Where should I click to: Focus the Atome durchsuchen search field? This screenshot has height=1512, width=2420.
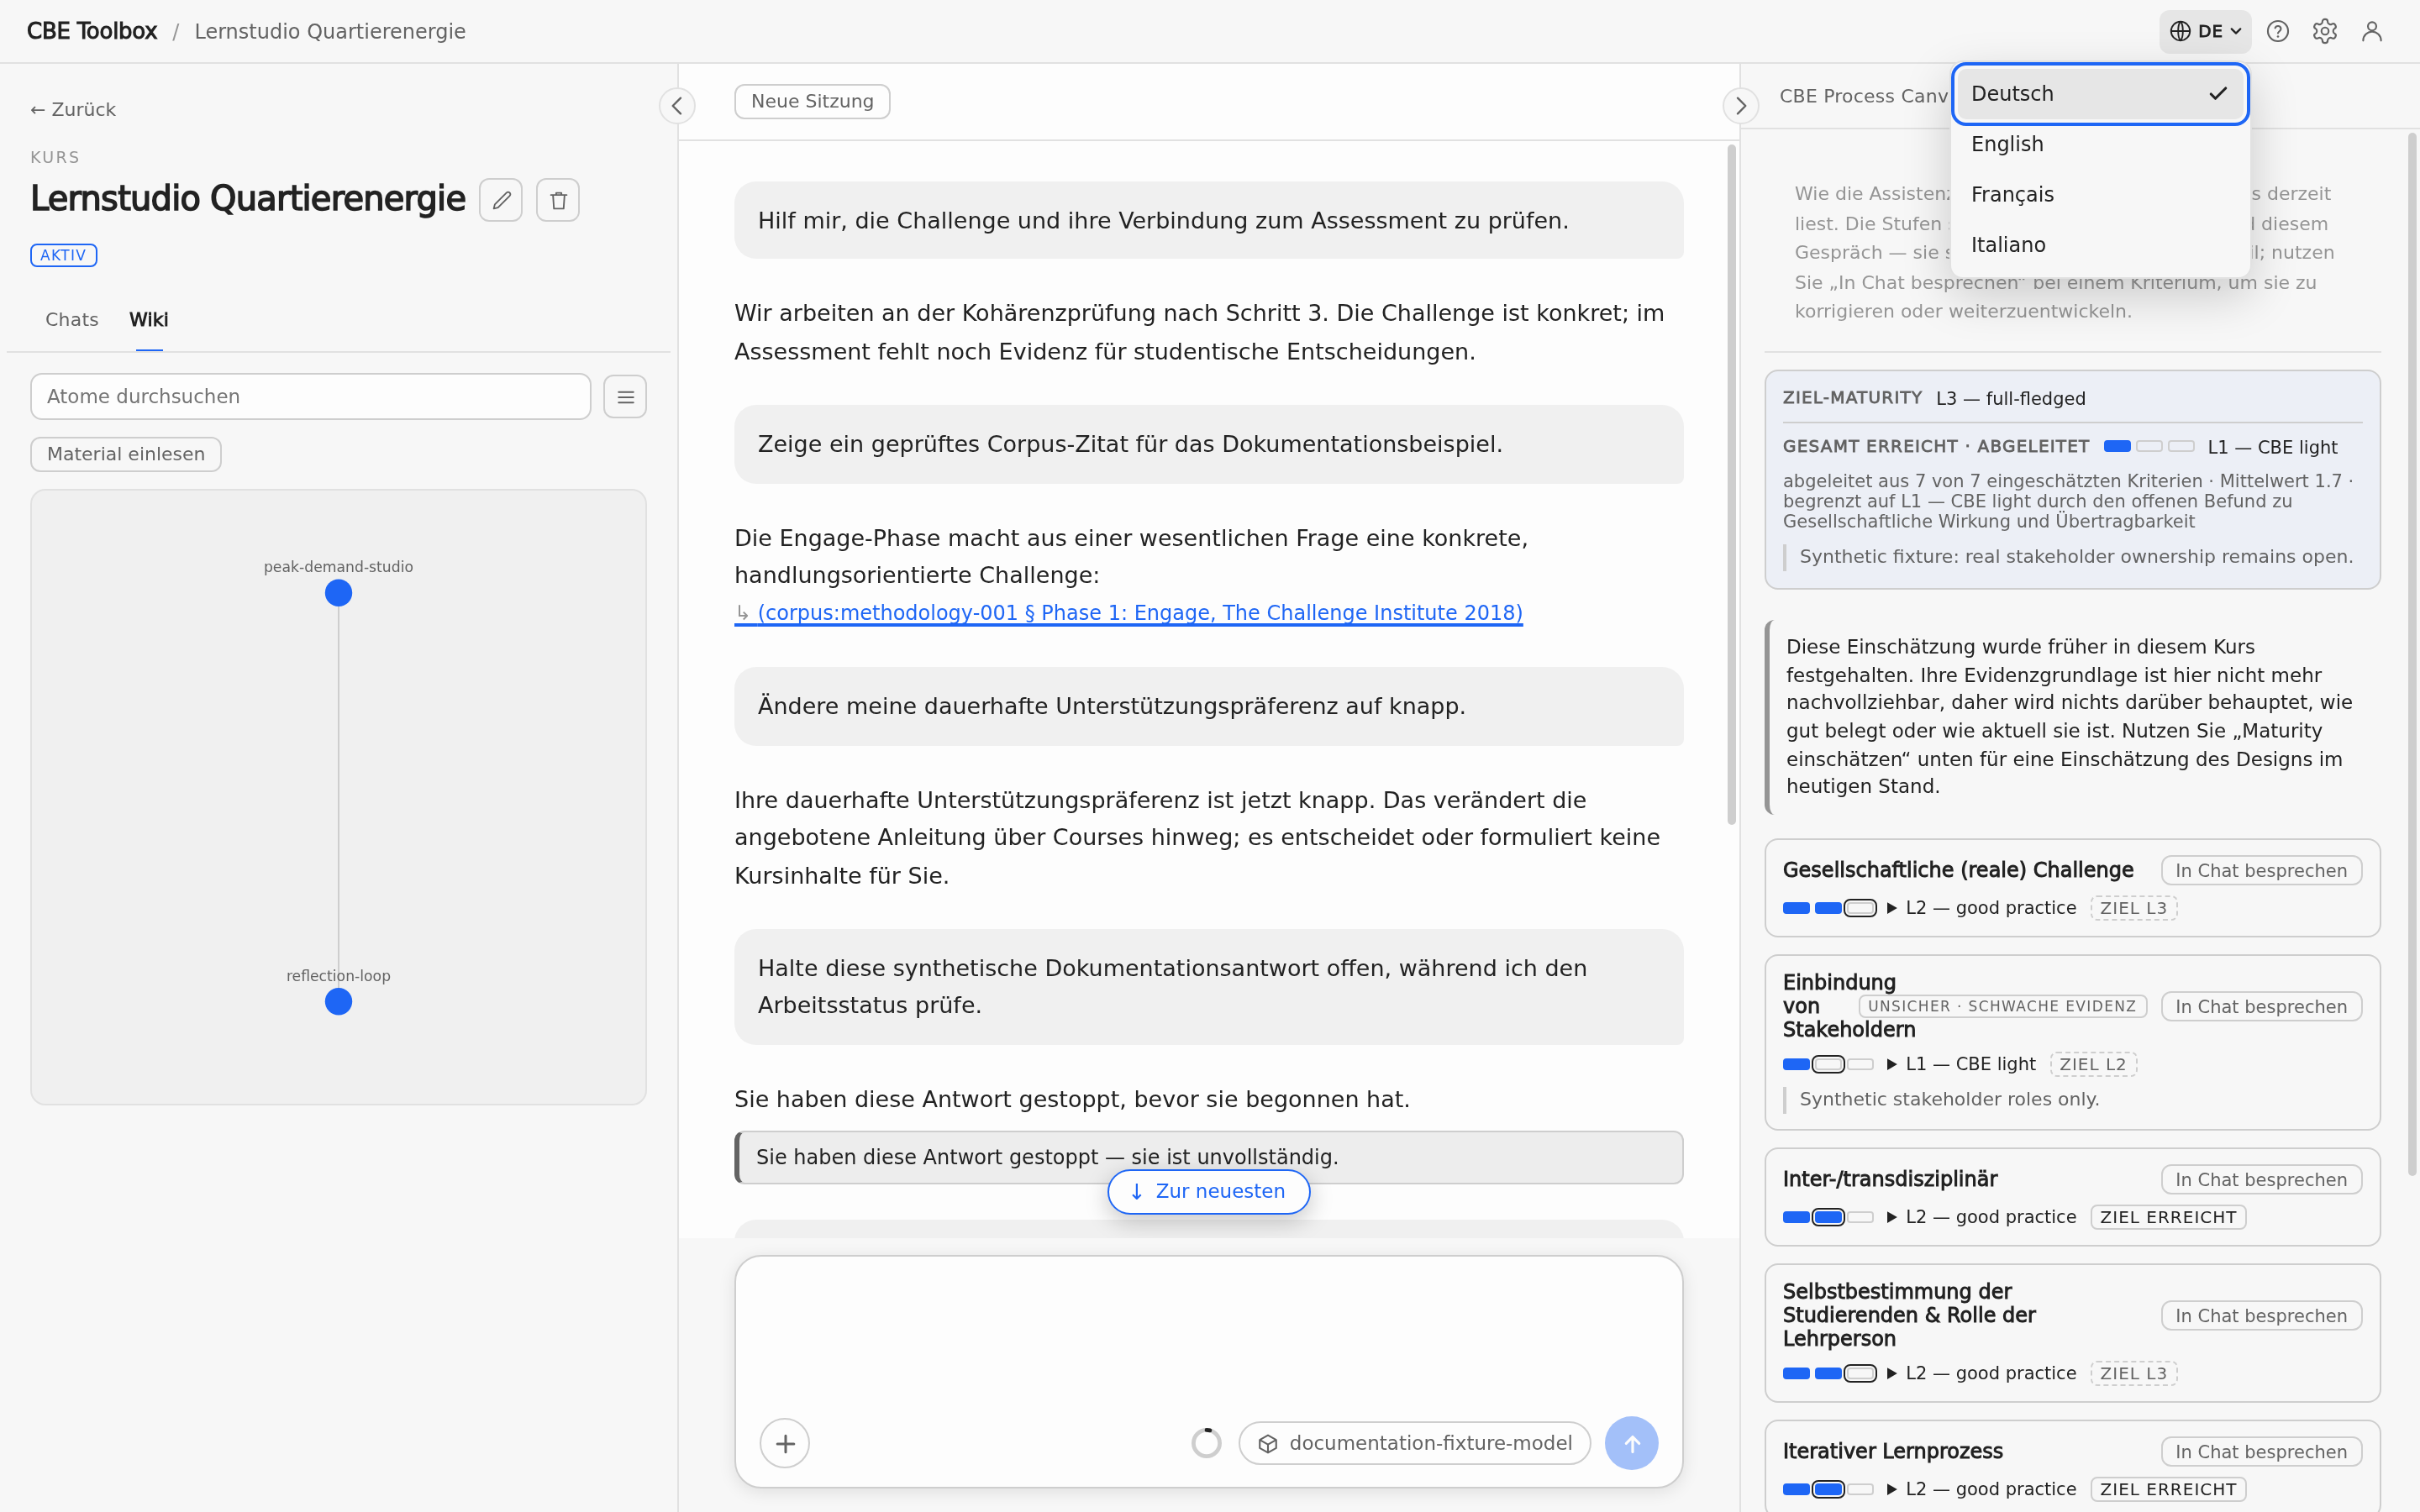(310, 397)
